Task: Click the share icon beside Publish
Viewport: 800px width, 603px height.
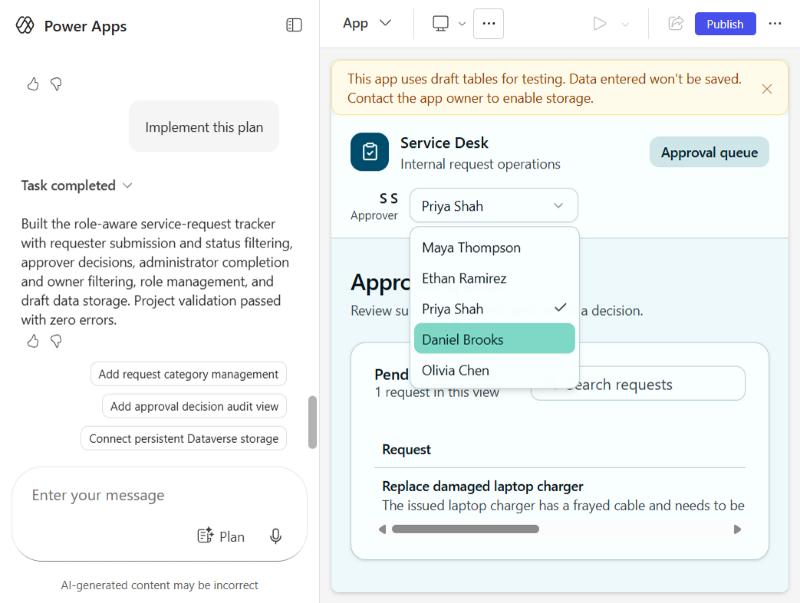Action: point(676,23)
